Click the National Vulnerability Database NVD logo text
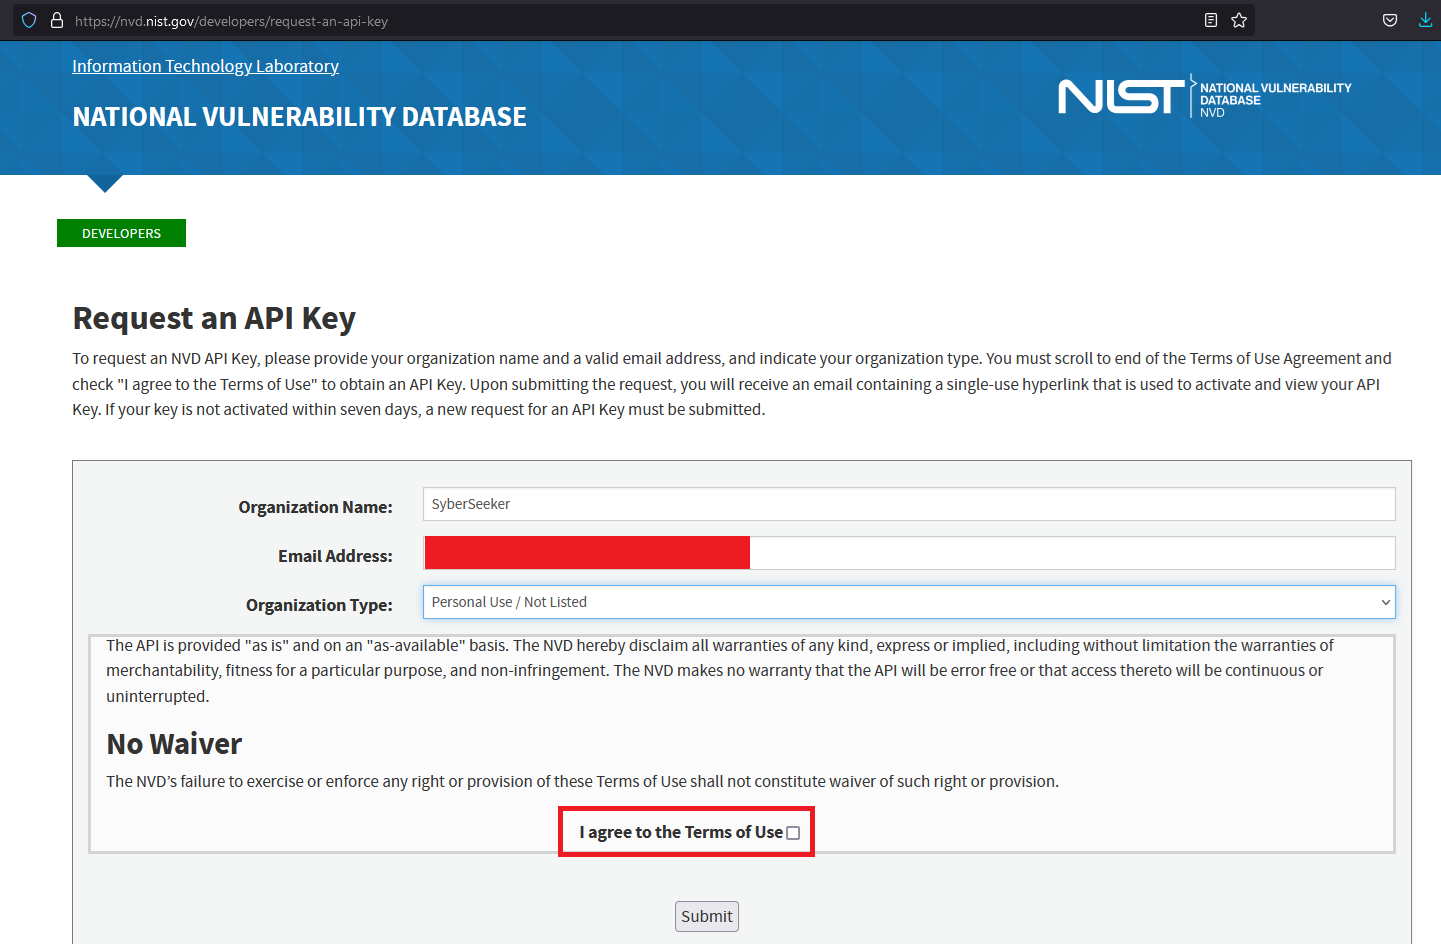The width and height of the screenshot is (1441, 944). coord(1275,100)
